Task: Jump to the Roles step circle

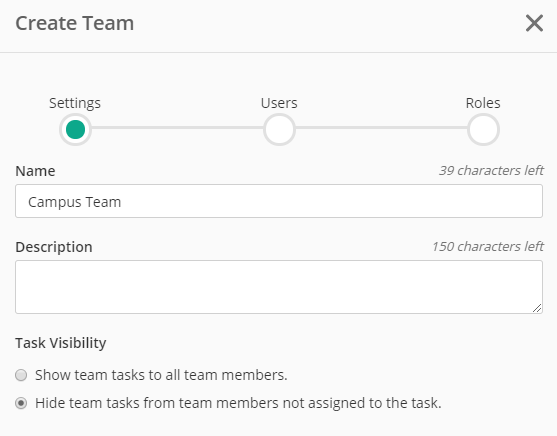Action: coord(483,129)
